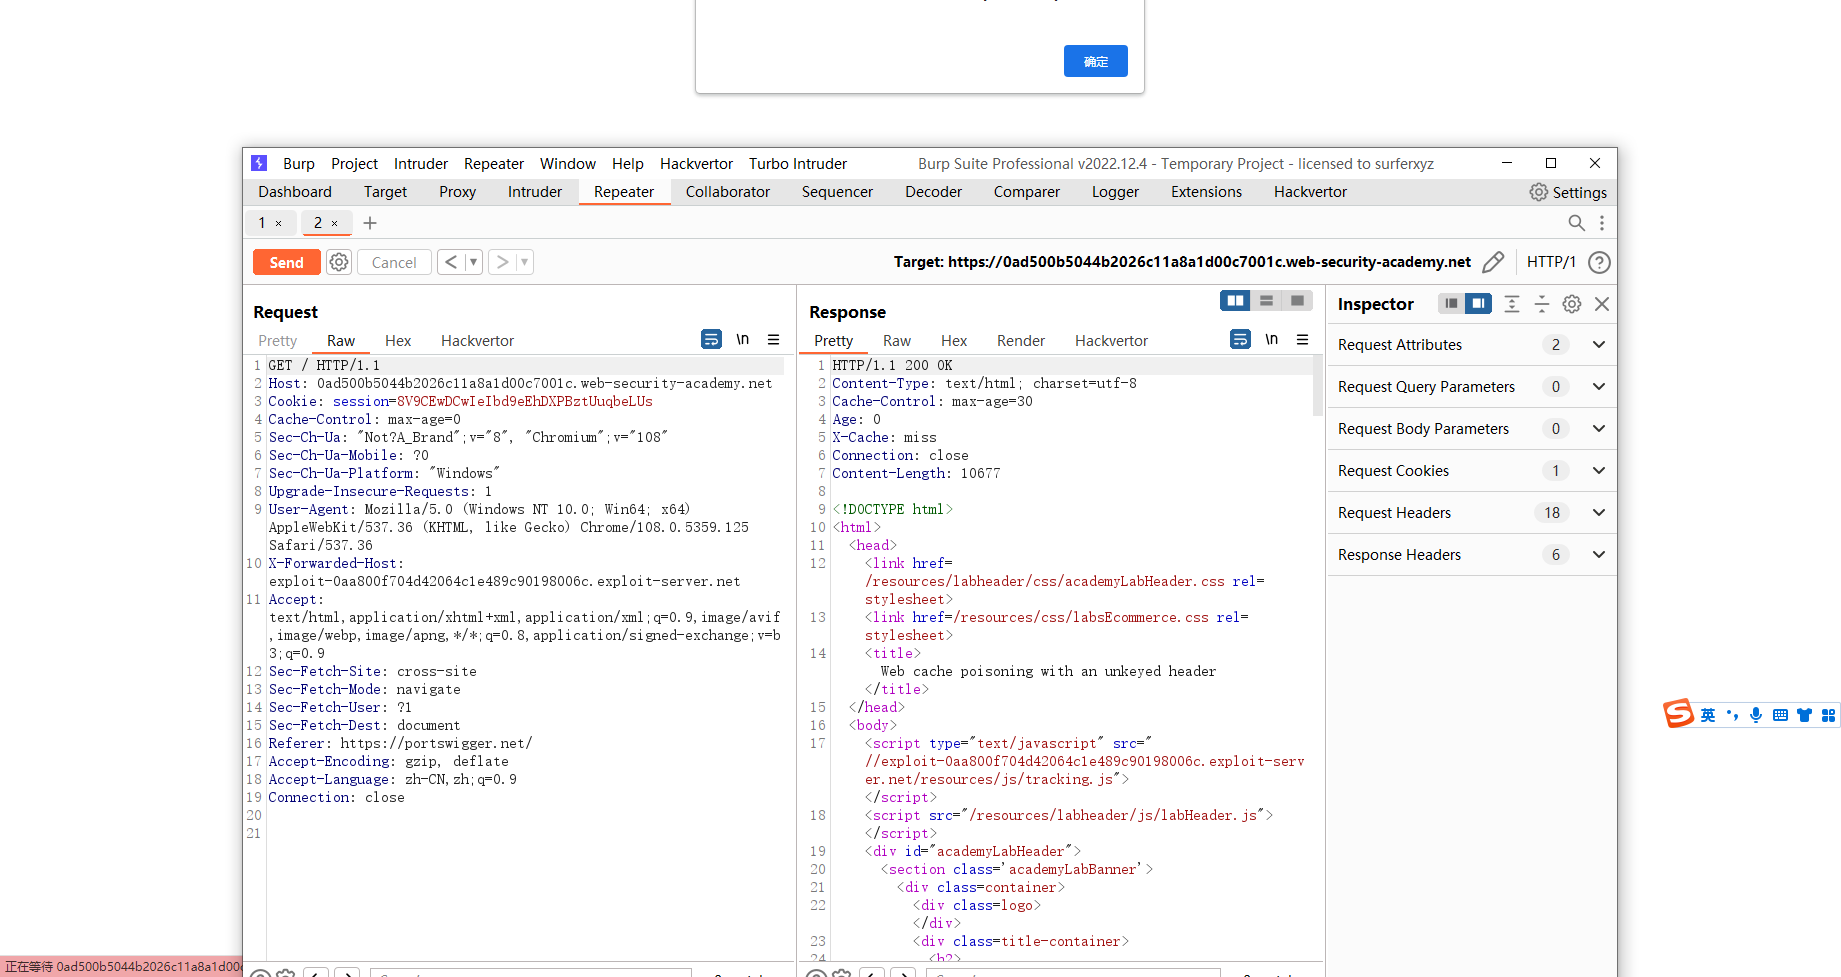This screenshot has width=1841, height=977.
Task: Close Repeater tab 1
Action: [x=279, y=223]
